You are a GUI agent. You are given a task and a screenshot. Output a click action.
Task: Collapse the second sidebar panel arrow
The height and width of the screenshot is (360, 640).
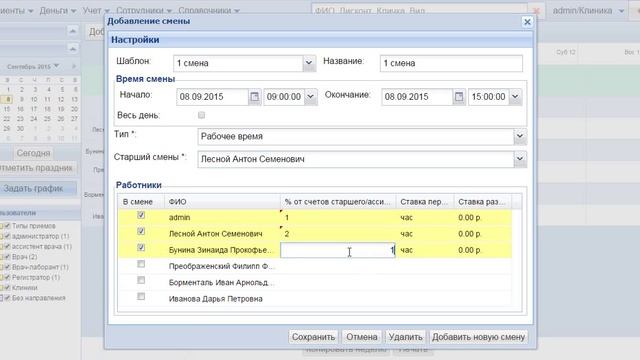tap(72, 49)
